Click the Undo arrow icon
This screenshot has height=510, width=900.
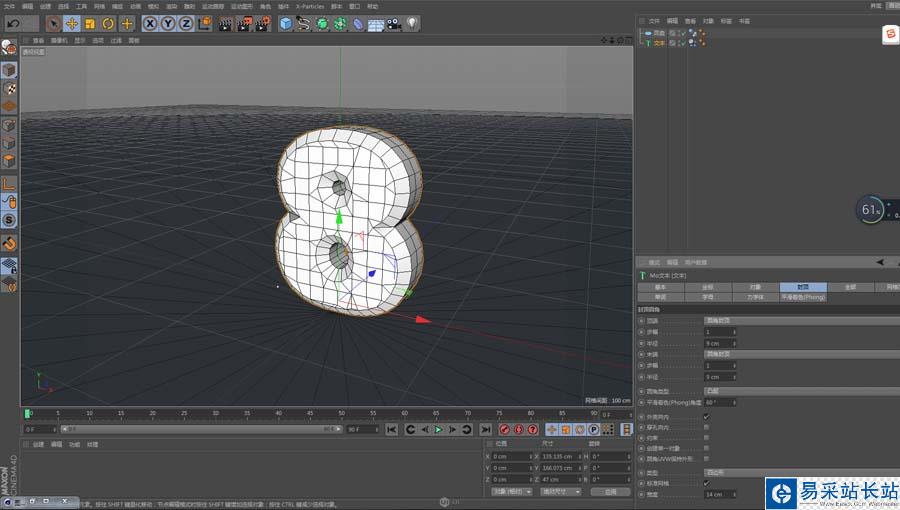[x=14, y=23]
